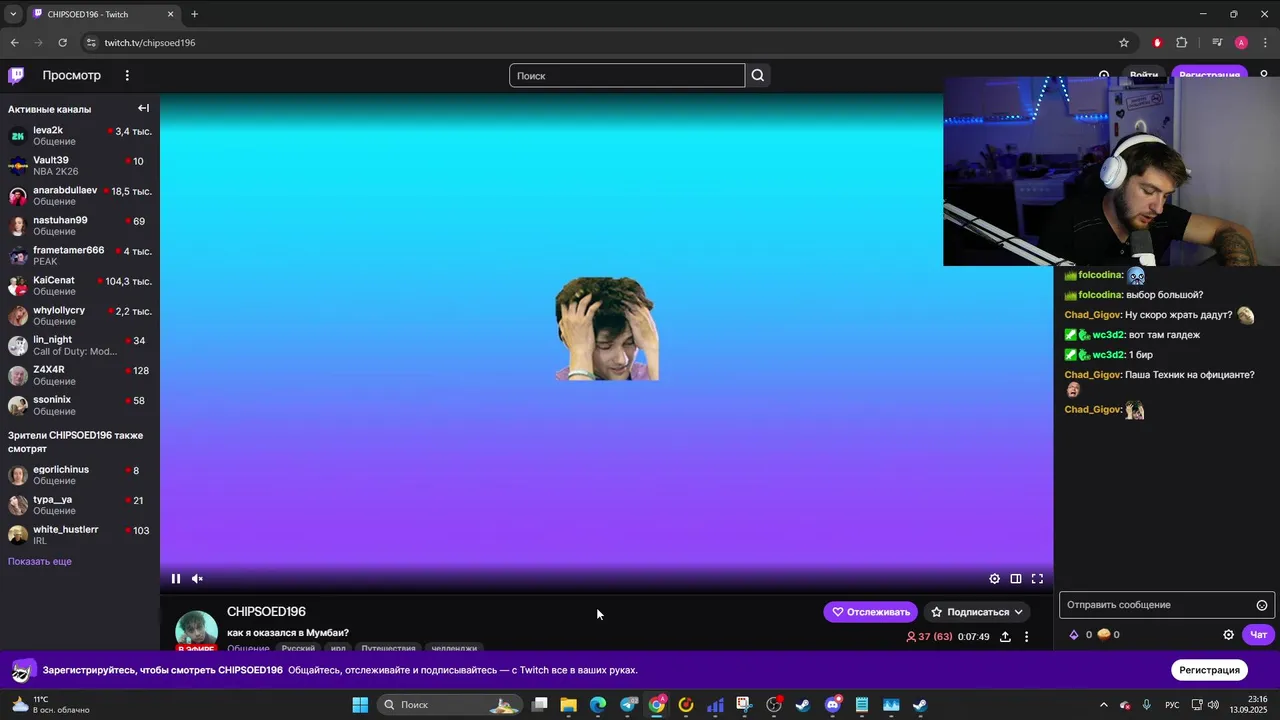Click the channel points icon

[x=1104, y=634]
